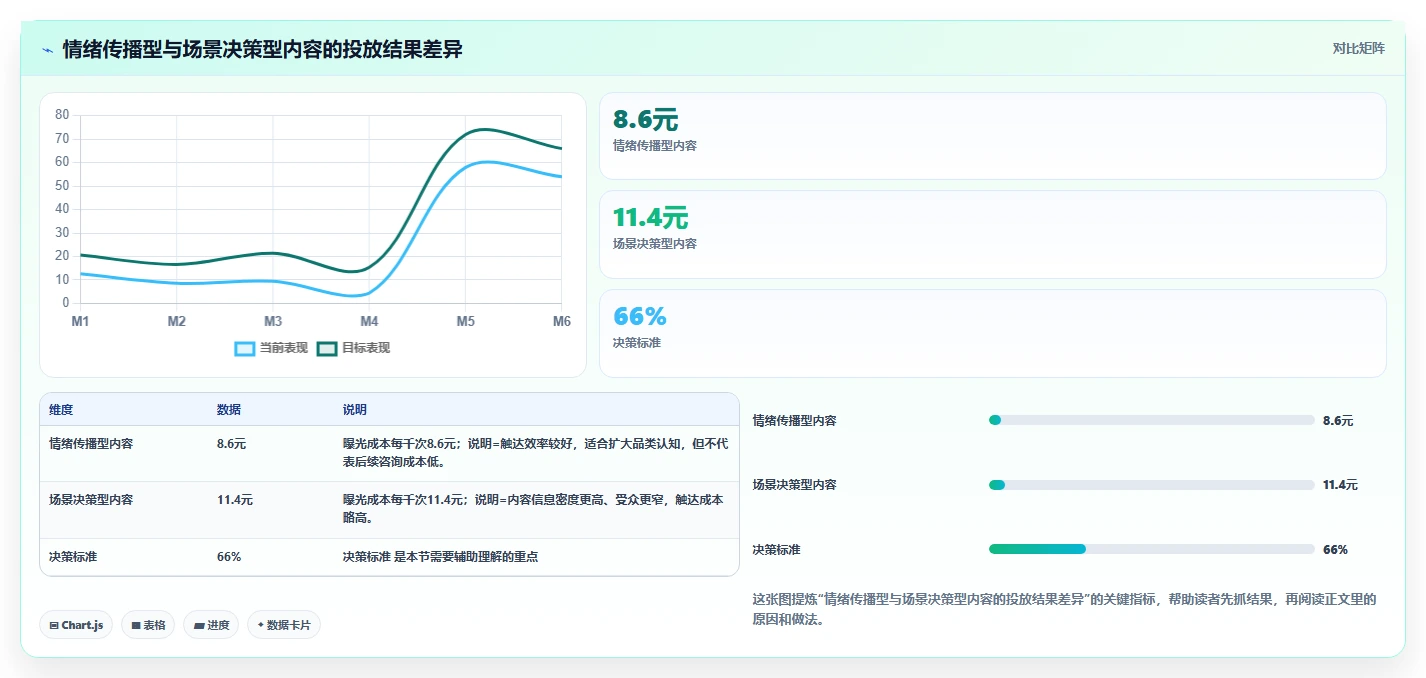Image resolution: width=1426 pixels, height=678 pixels.
Task: Click the 维度 table column header
Action: click(61, 410)
